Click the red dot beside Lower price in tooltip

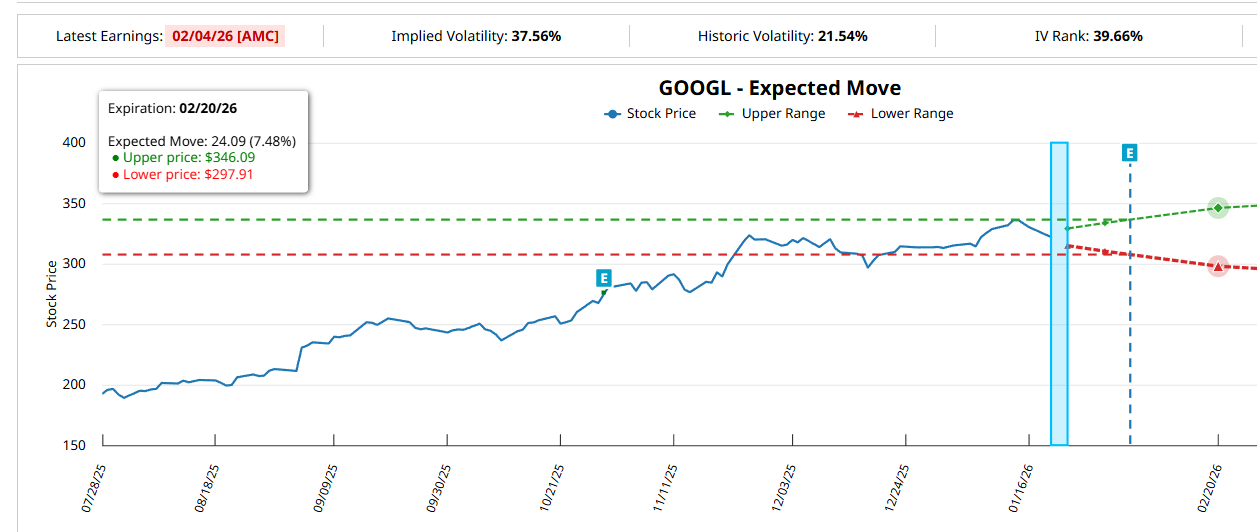115,175
